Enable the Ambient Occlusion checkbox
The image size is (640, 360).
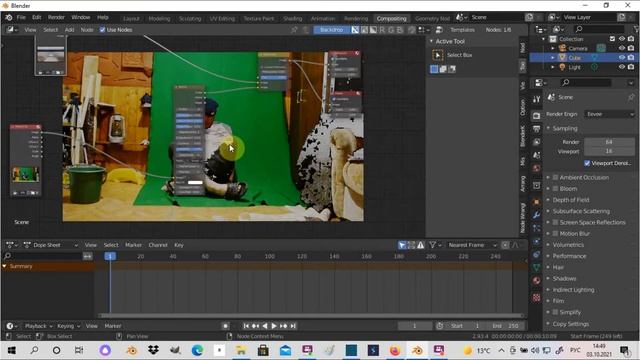pos(556,178)
